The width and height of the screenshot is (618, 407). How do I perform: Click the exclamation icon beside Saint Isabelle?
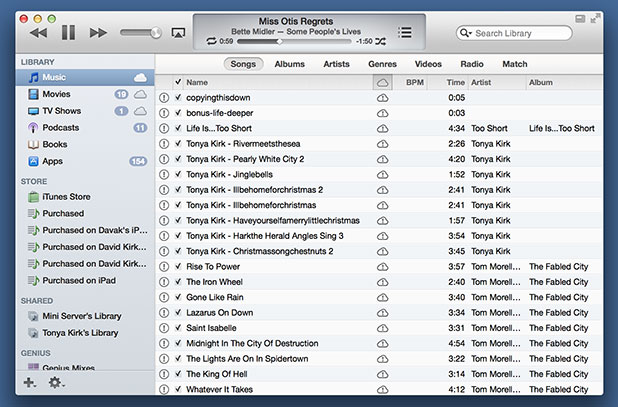coord(164,328)
